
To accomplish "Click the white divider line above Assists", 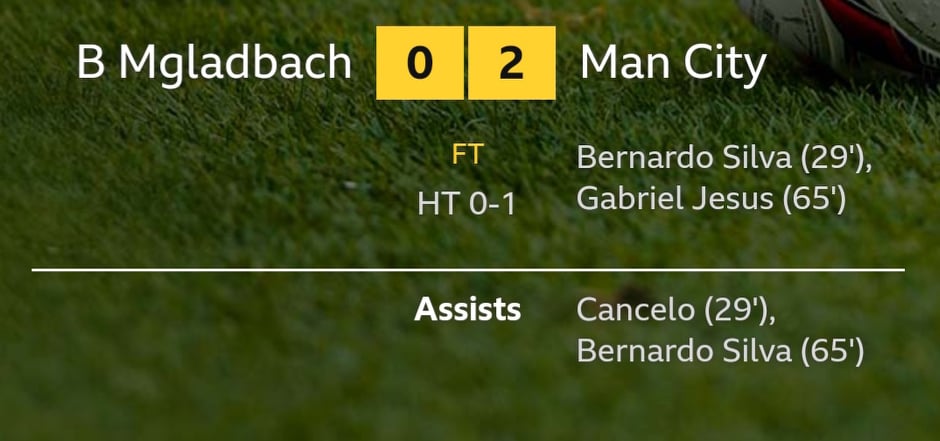I will tap(468, 270).
